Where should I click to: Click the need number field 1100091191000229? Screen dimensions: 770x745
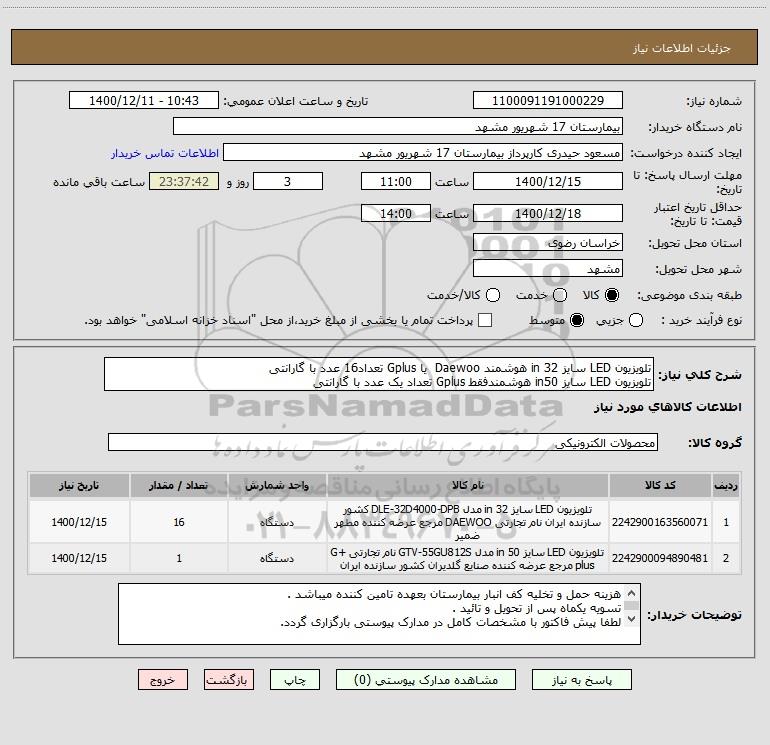coord(548,101)
